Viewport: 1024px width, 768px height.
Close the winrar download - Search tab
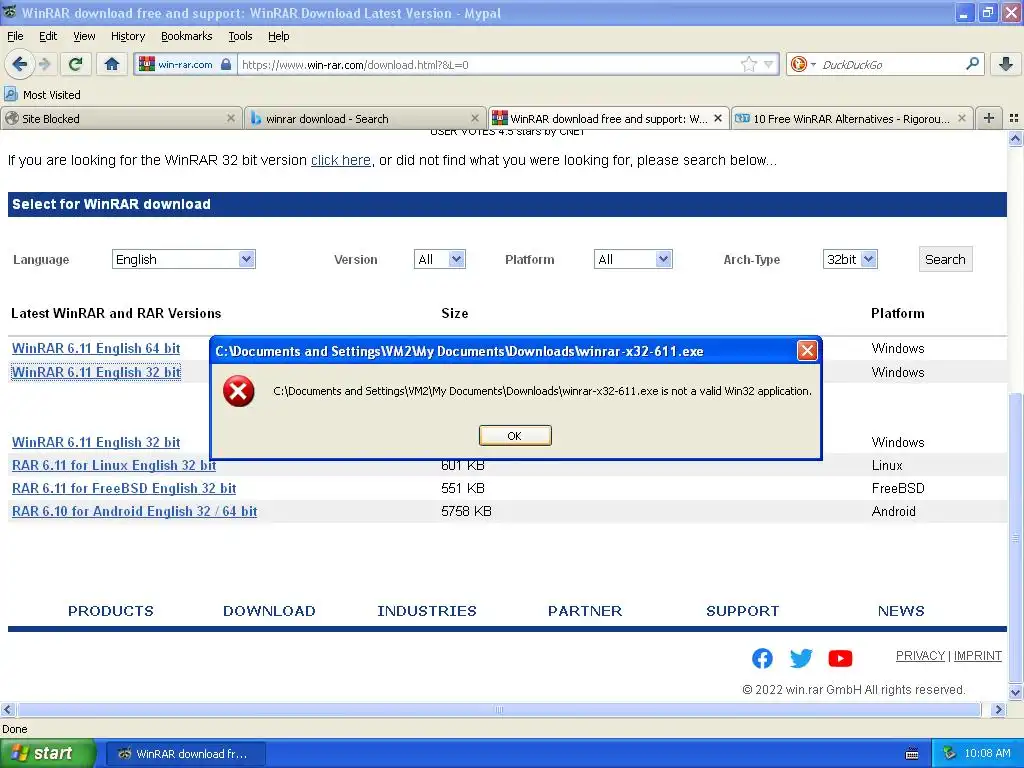click(x=475, y=118)
